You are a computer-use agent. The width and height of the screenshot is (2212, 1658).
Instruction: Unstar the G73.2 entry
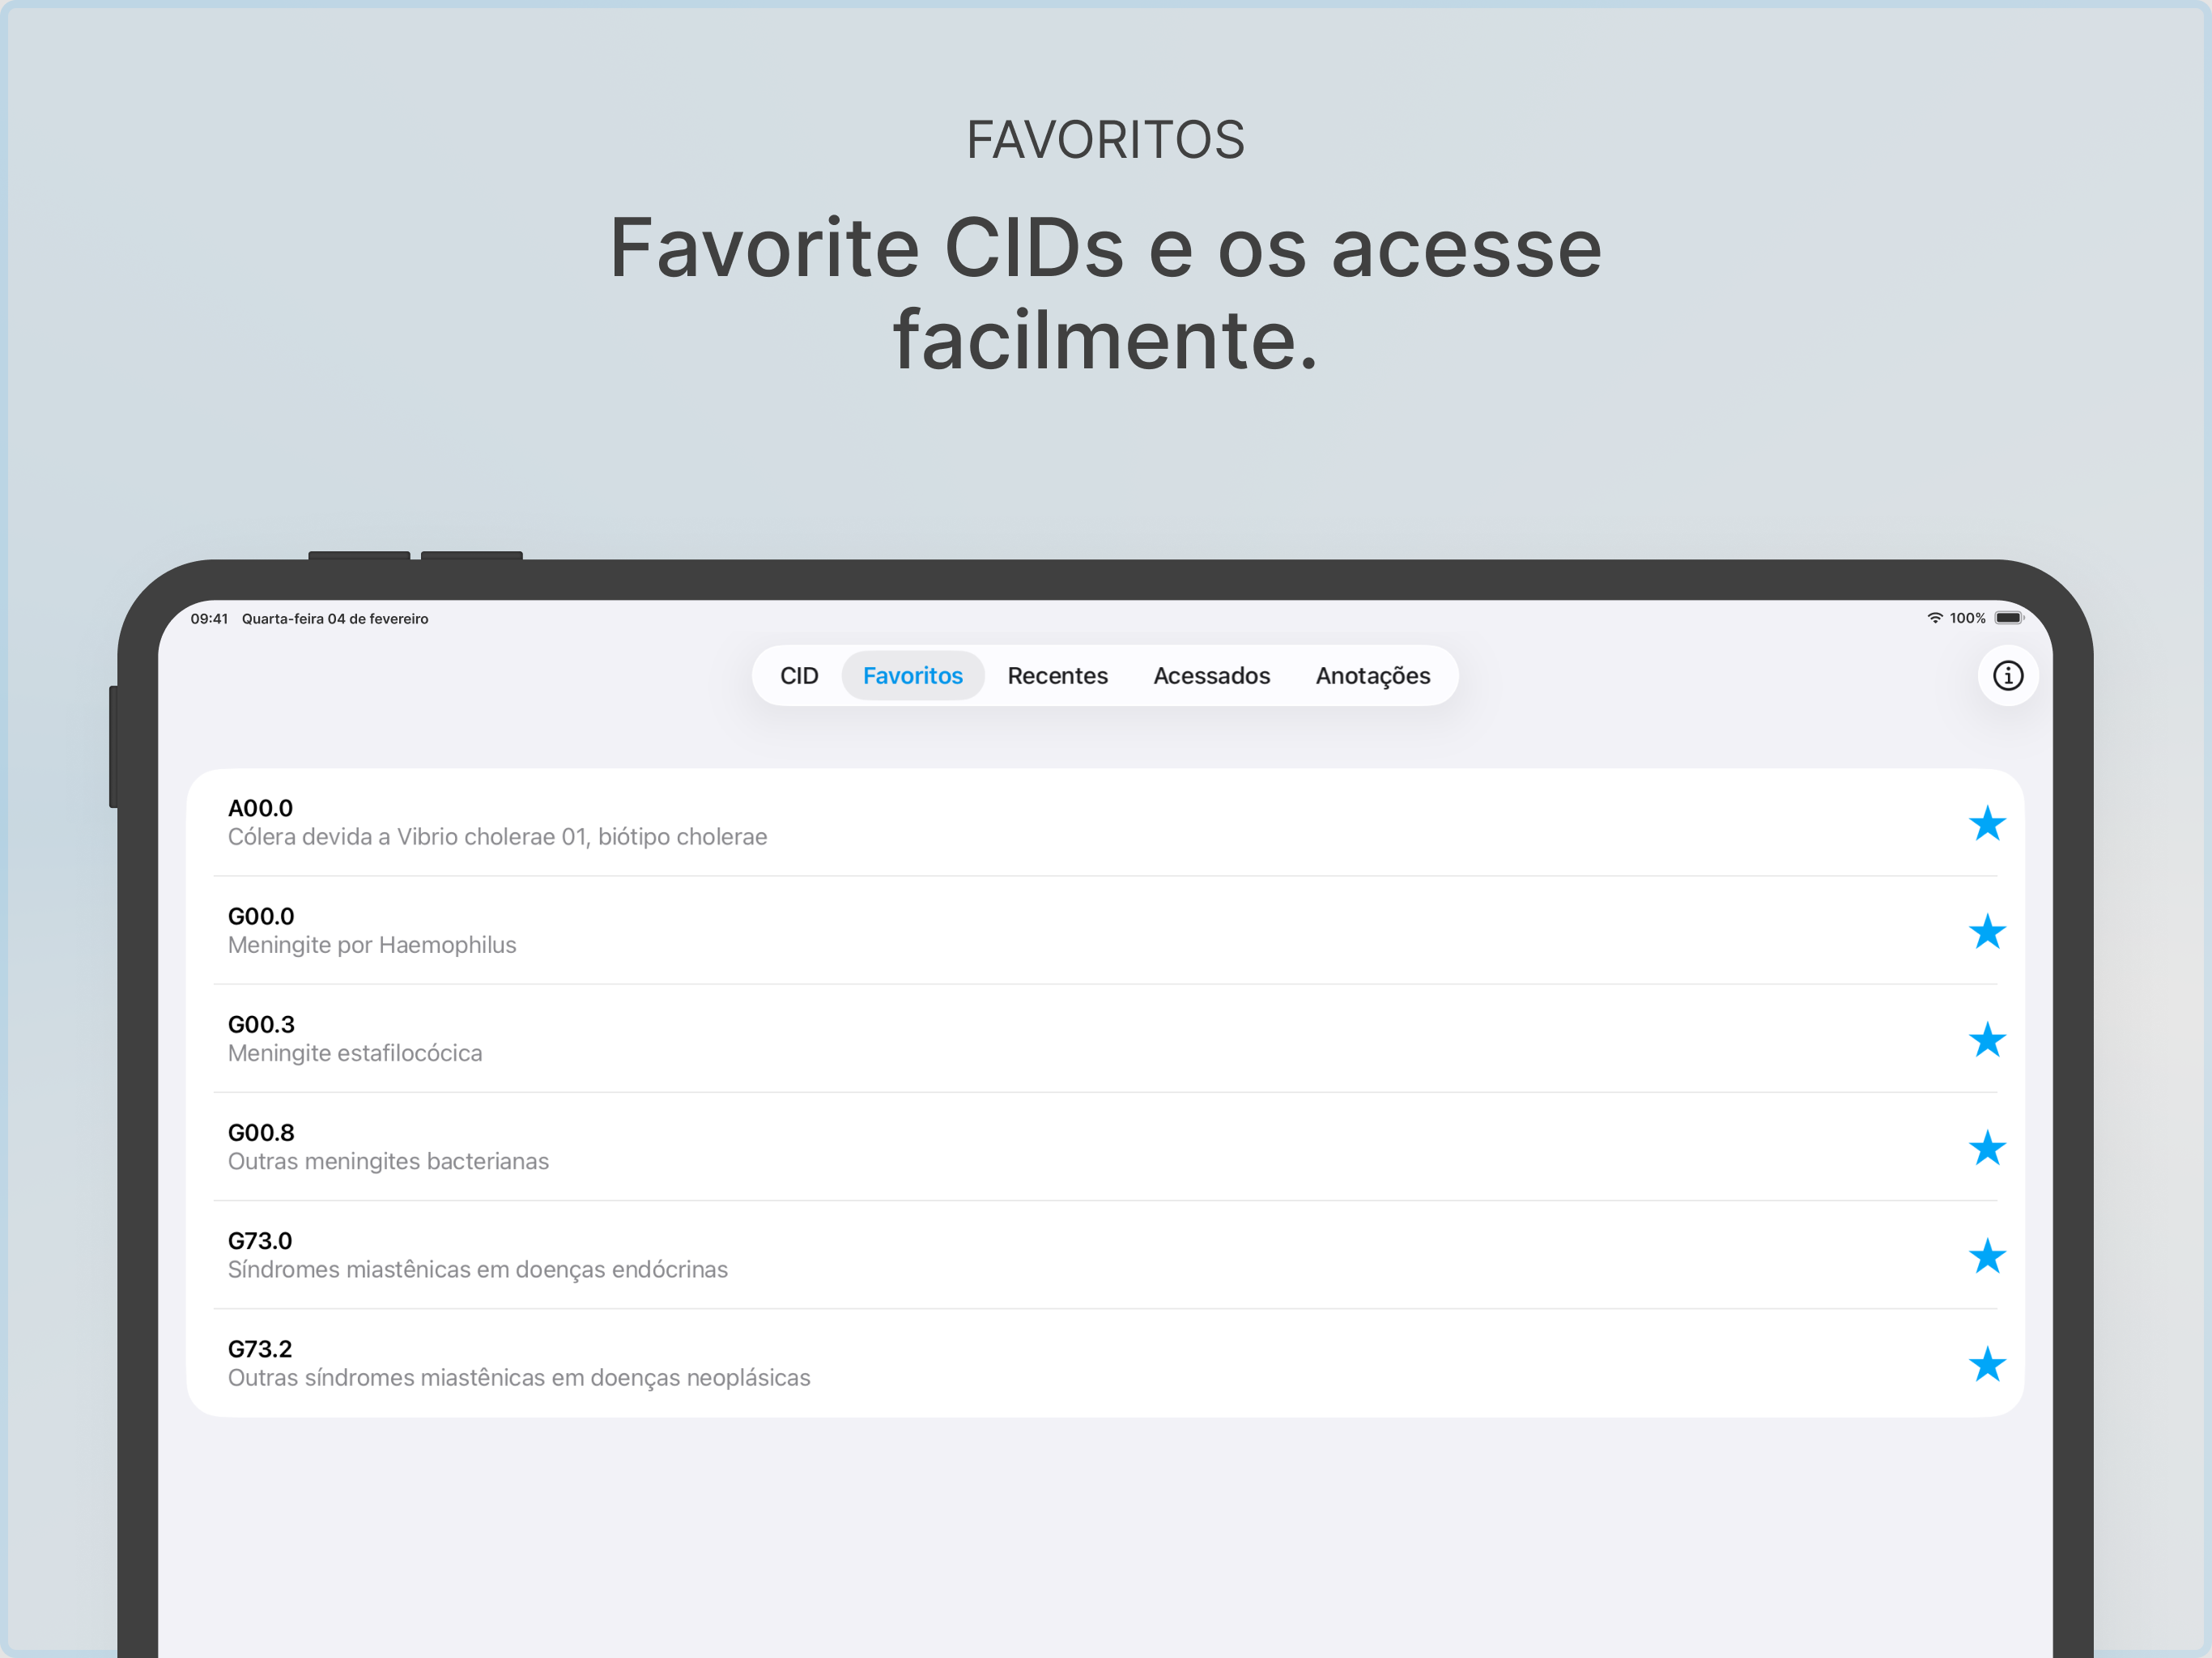[1987, 1364]
